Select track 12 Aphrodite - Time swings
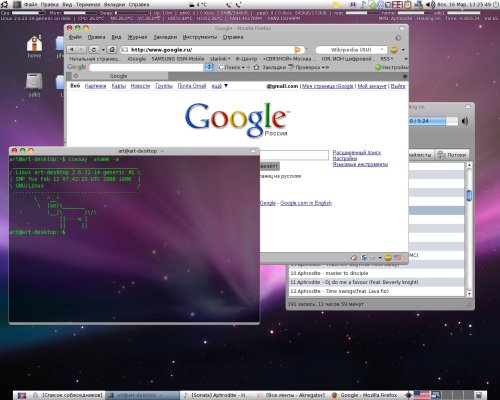 pos(376,291)
